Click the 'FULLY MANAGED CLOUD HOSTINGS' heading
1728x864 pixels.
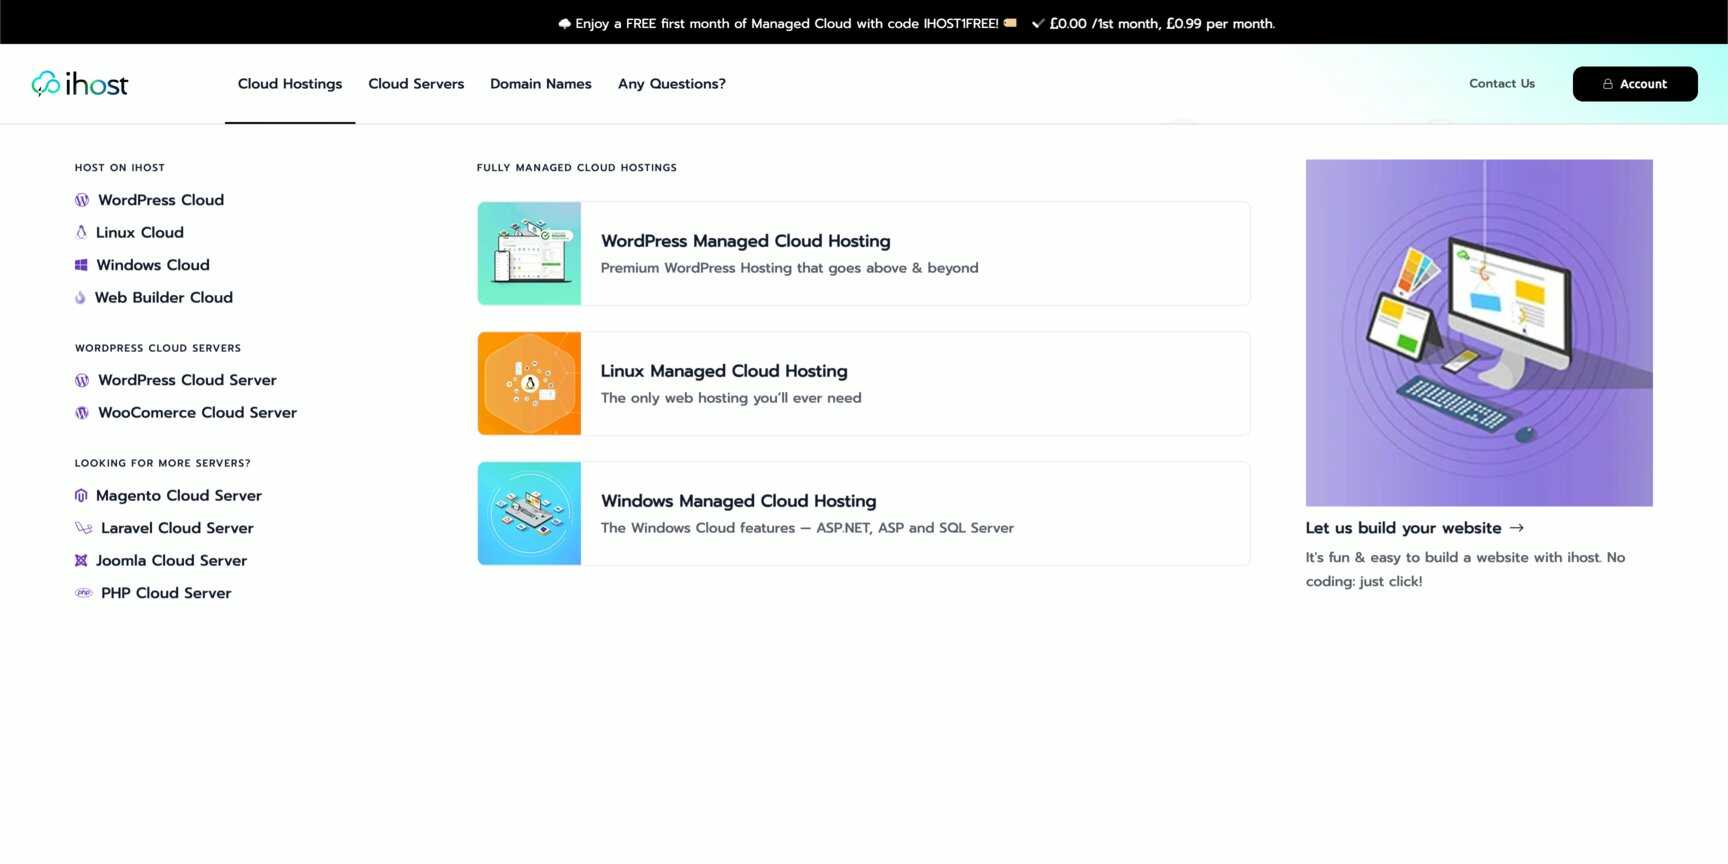tap(577, 168)
